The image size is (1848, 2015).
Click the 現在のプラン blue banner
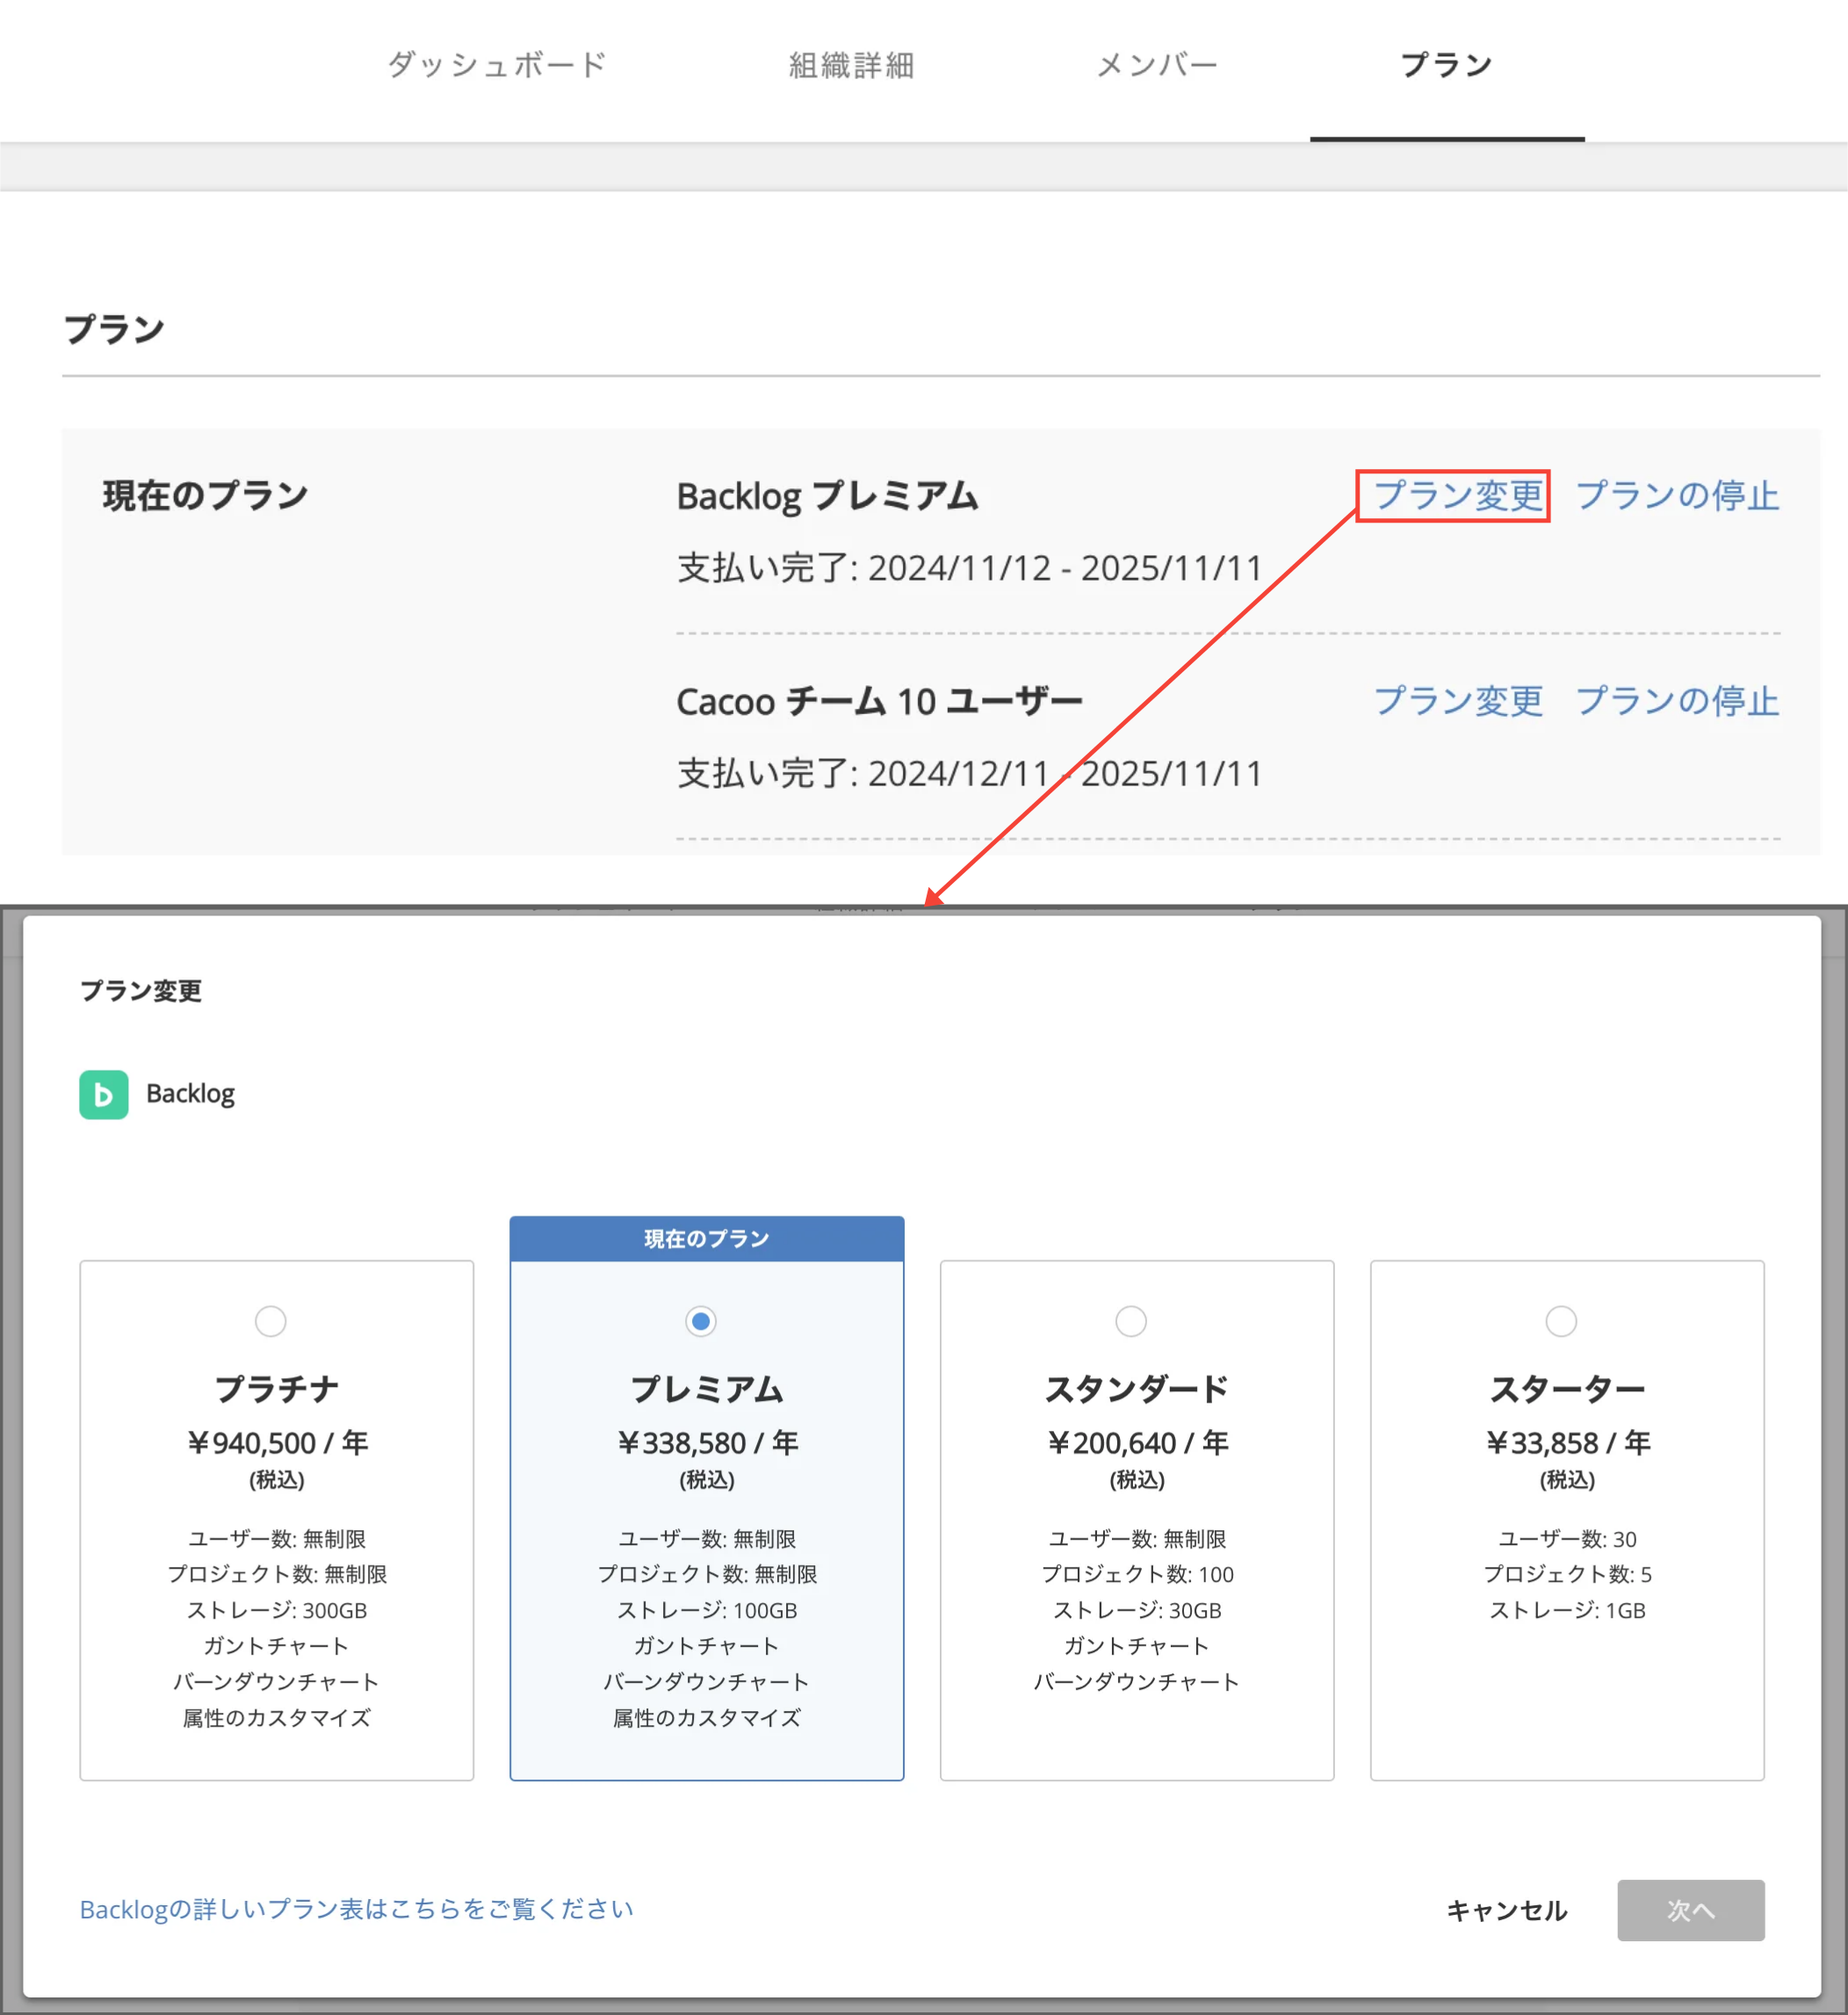[x=707, y=1239]
